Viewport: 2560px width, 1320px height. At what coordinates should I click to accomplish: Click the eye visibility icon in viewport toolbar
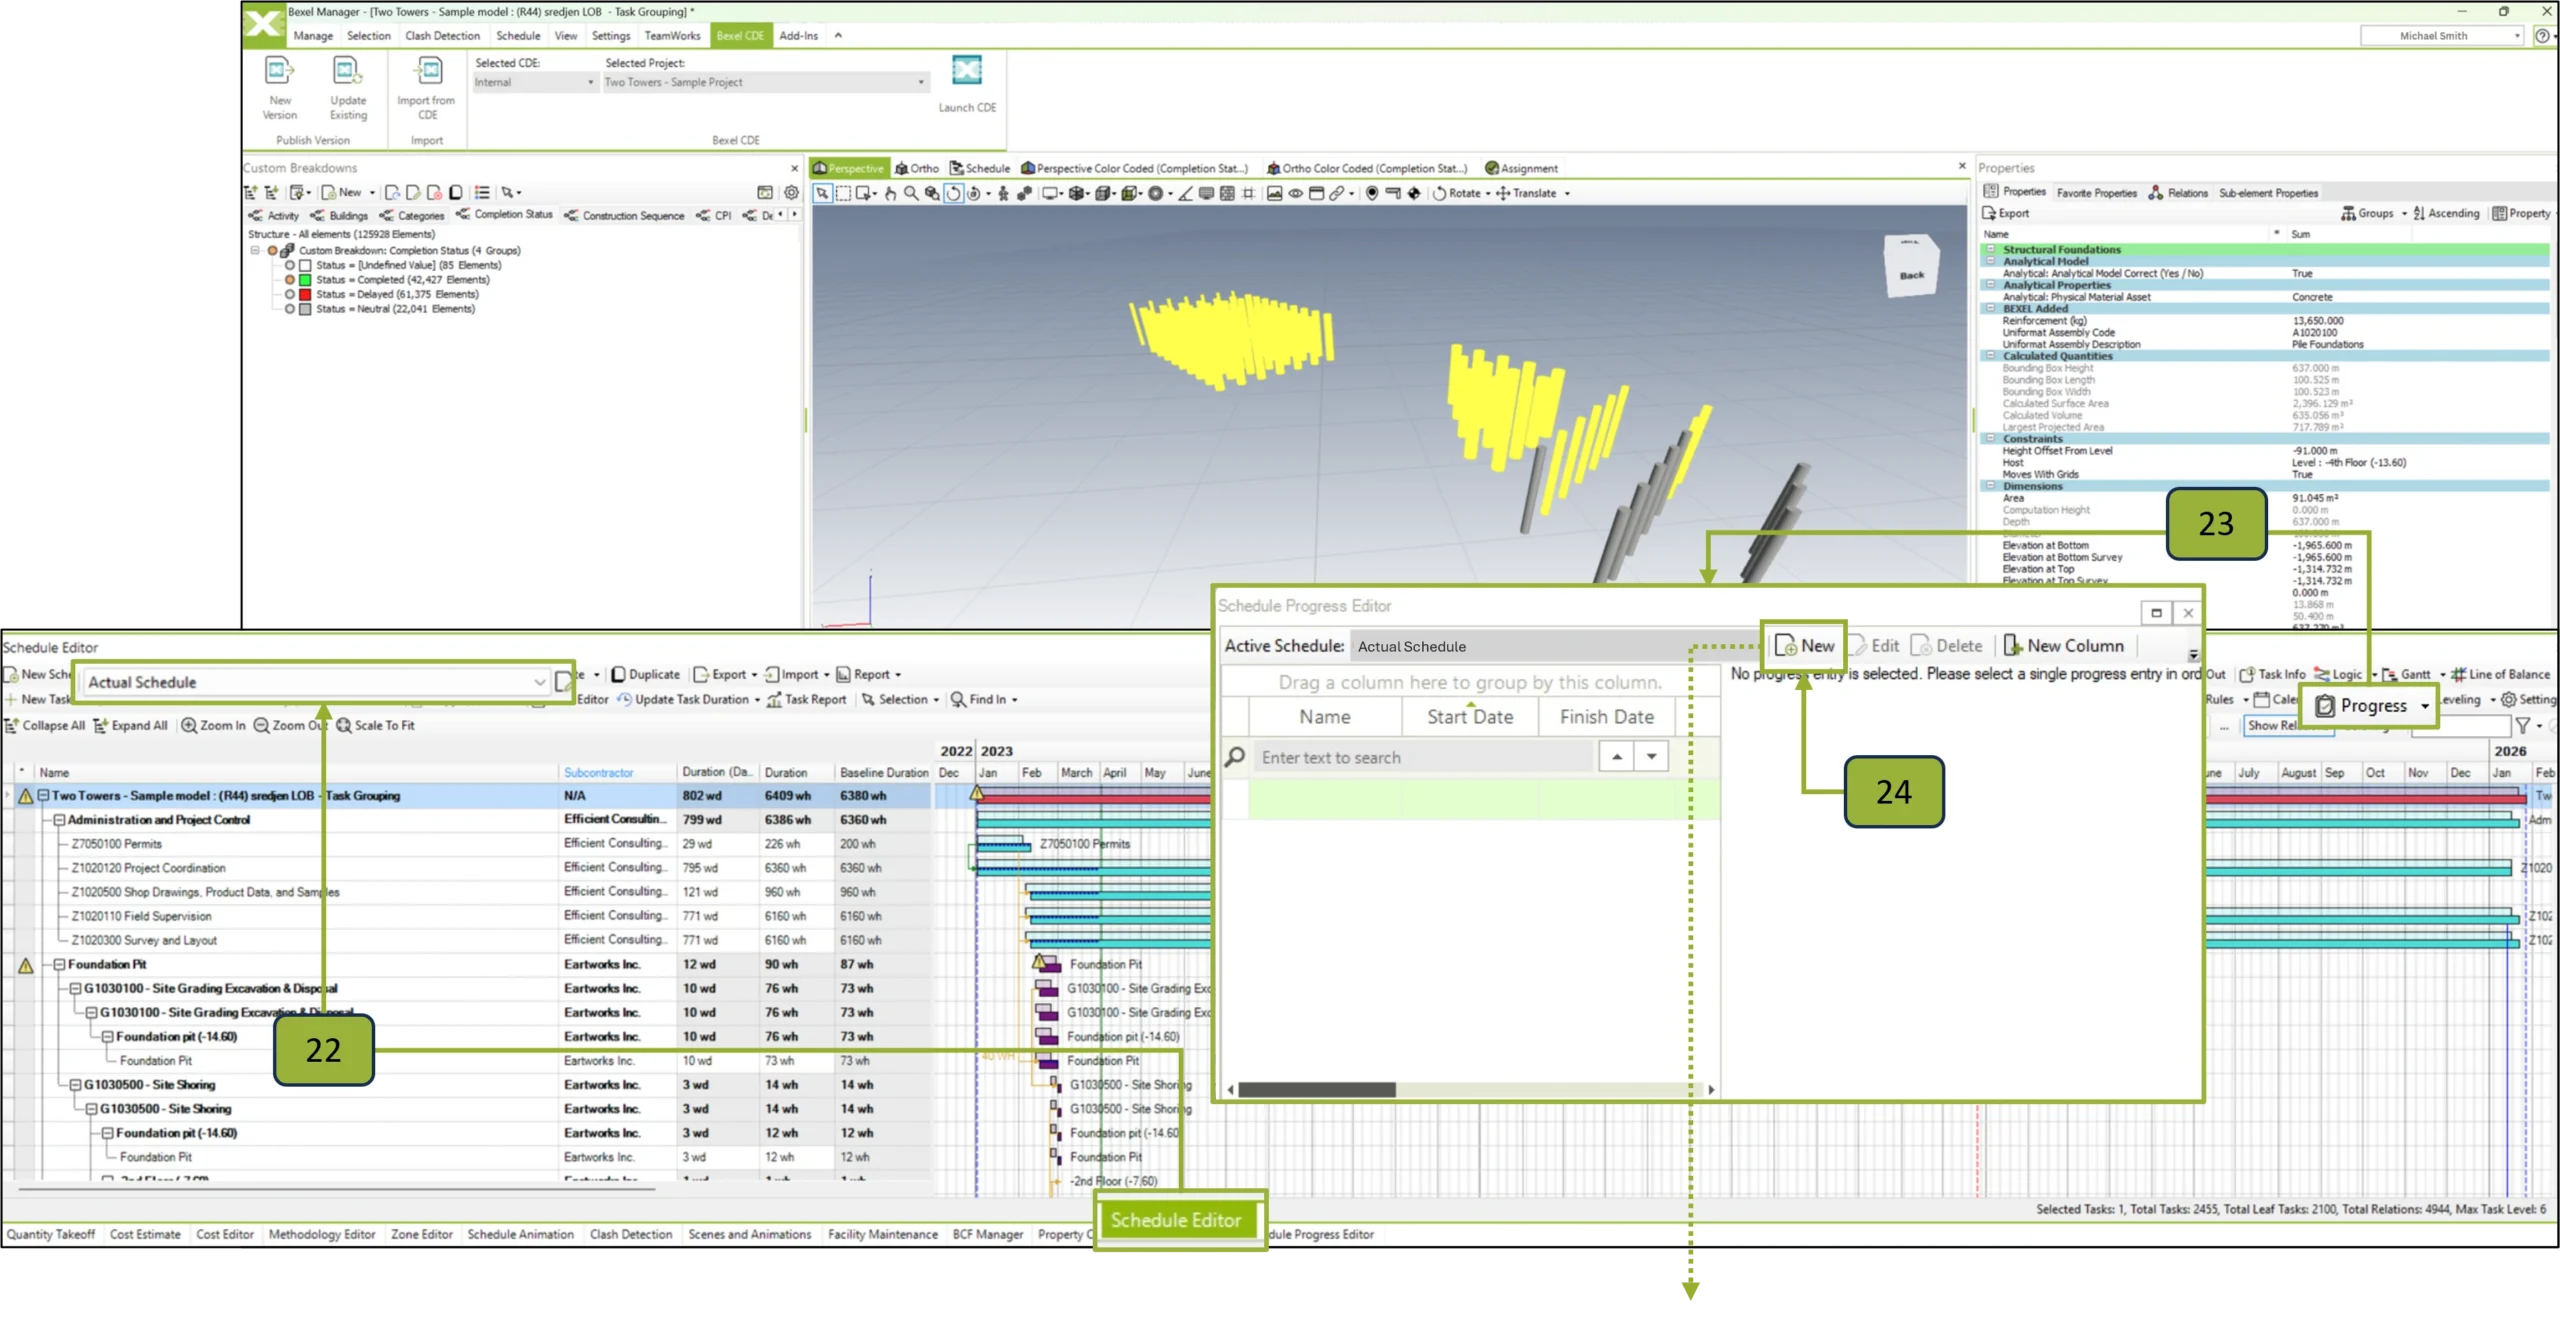tap(1295, 193)
